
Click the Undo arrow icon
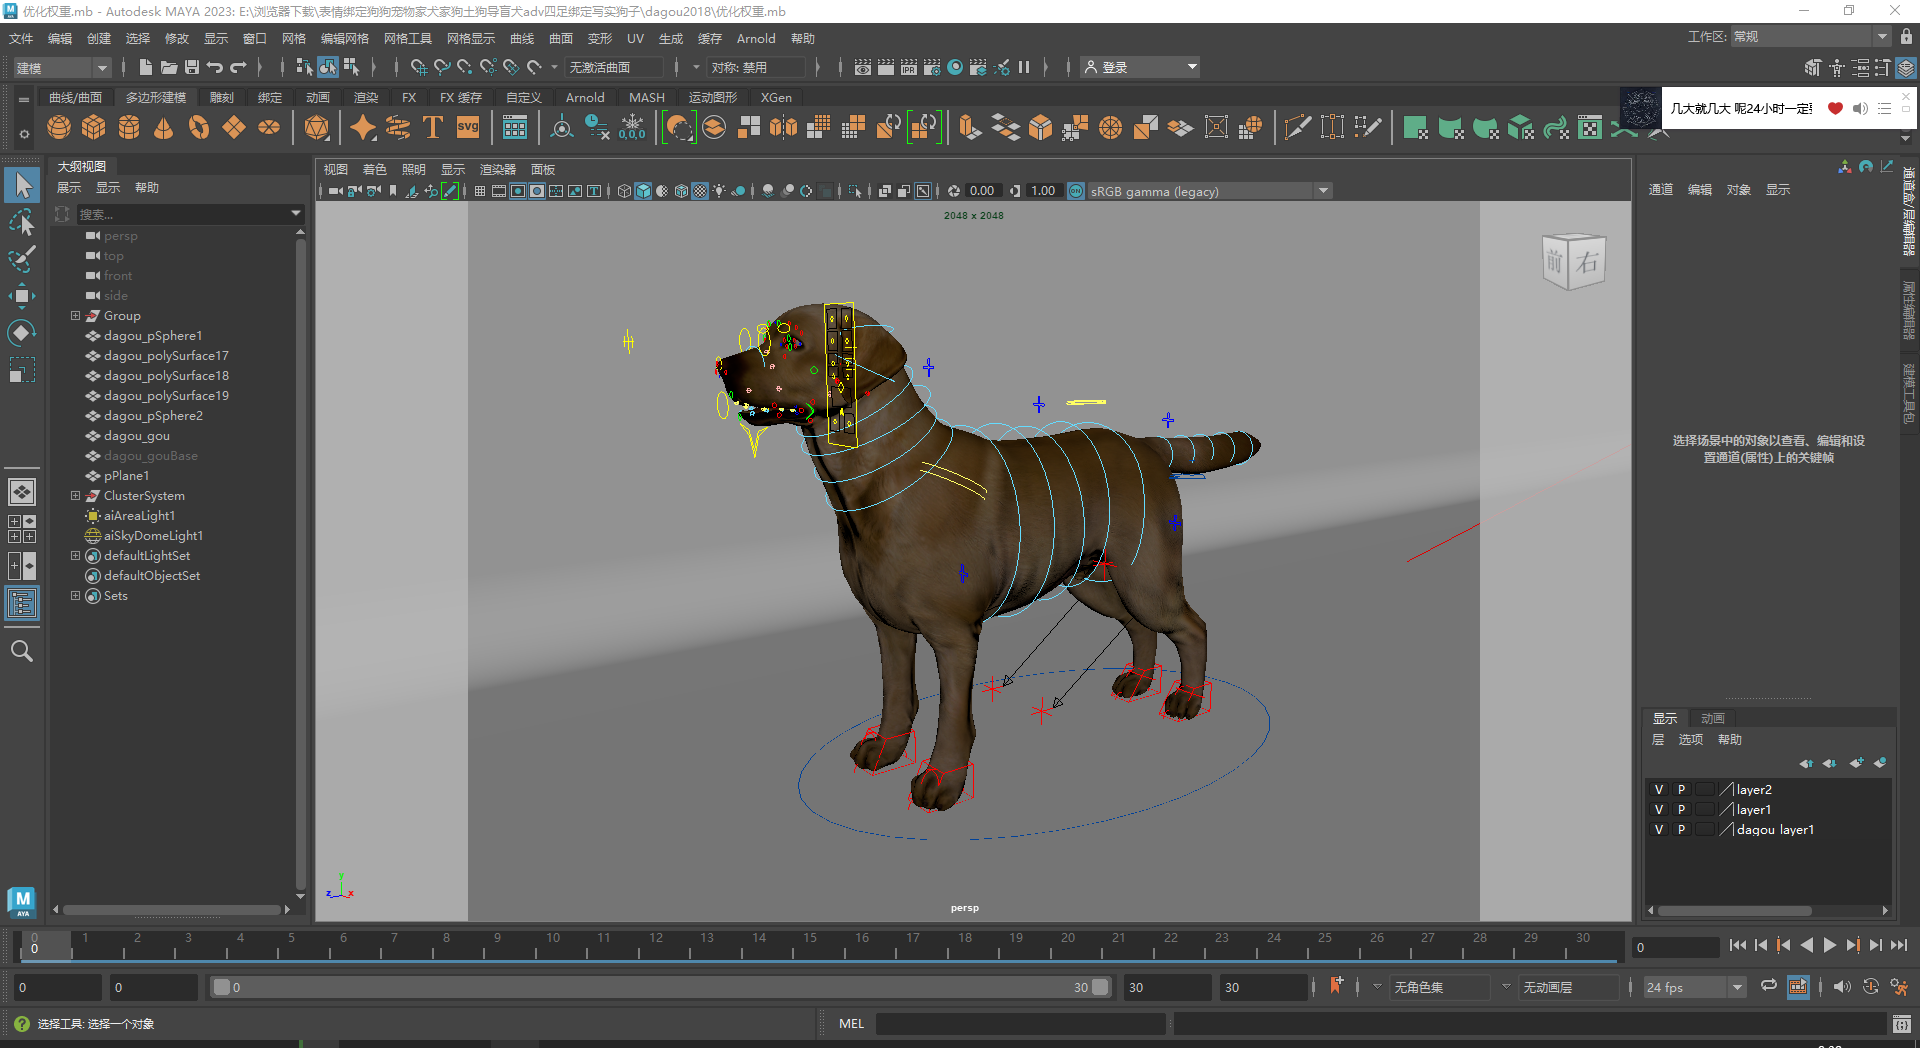coord(214,67)
